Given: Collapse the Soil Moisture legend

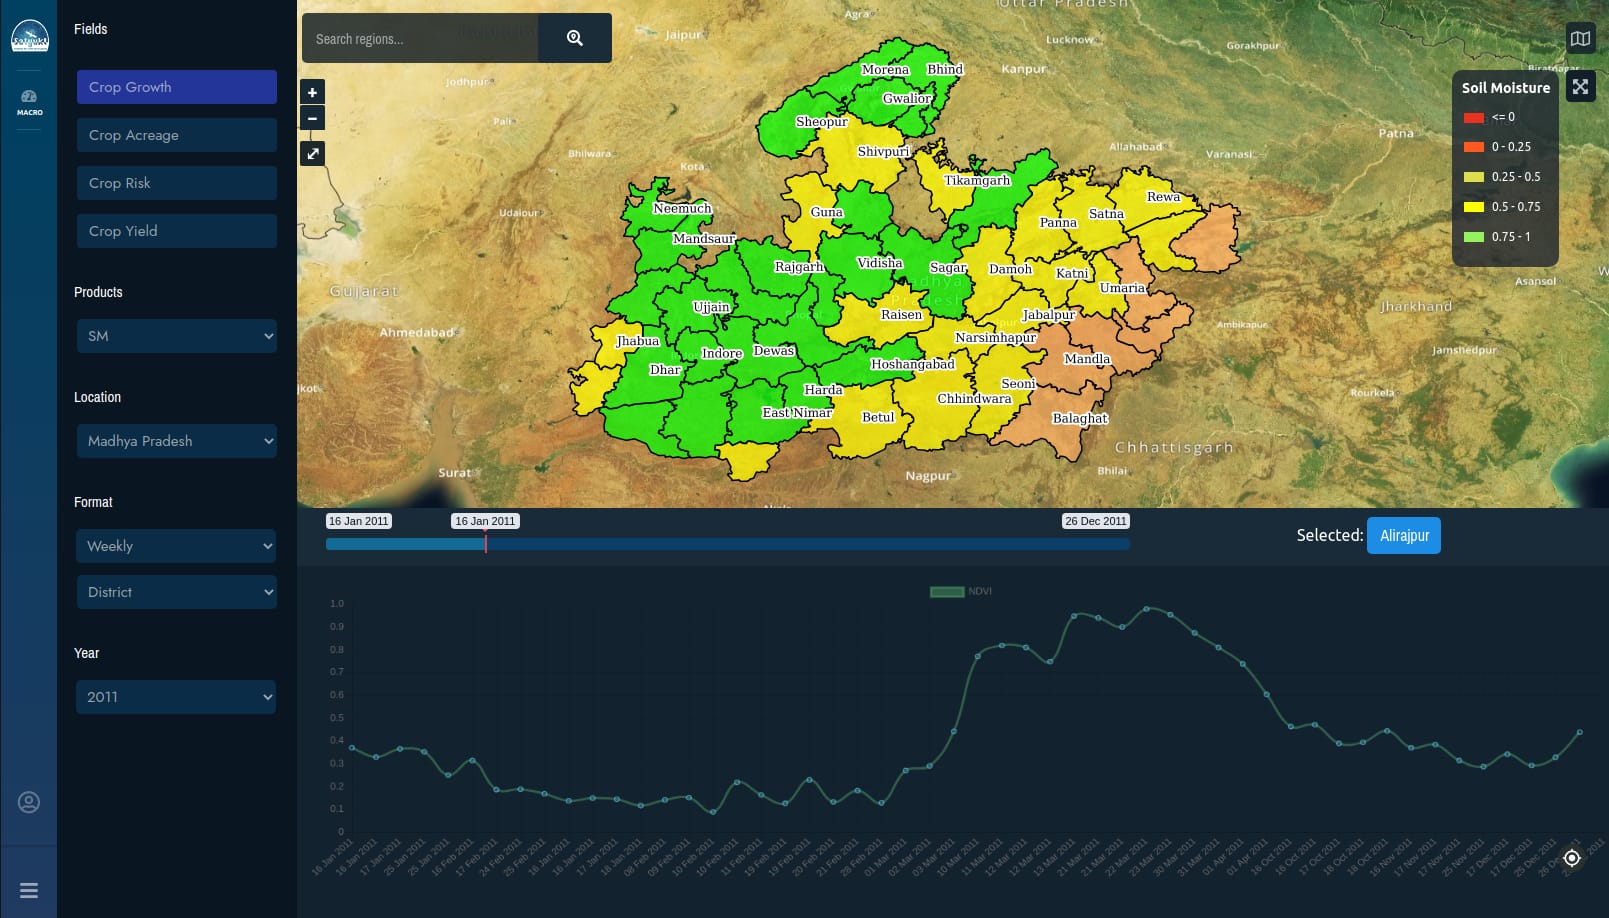Looking at the screenshot, I should (1580, 87).
